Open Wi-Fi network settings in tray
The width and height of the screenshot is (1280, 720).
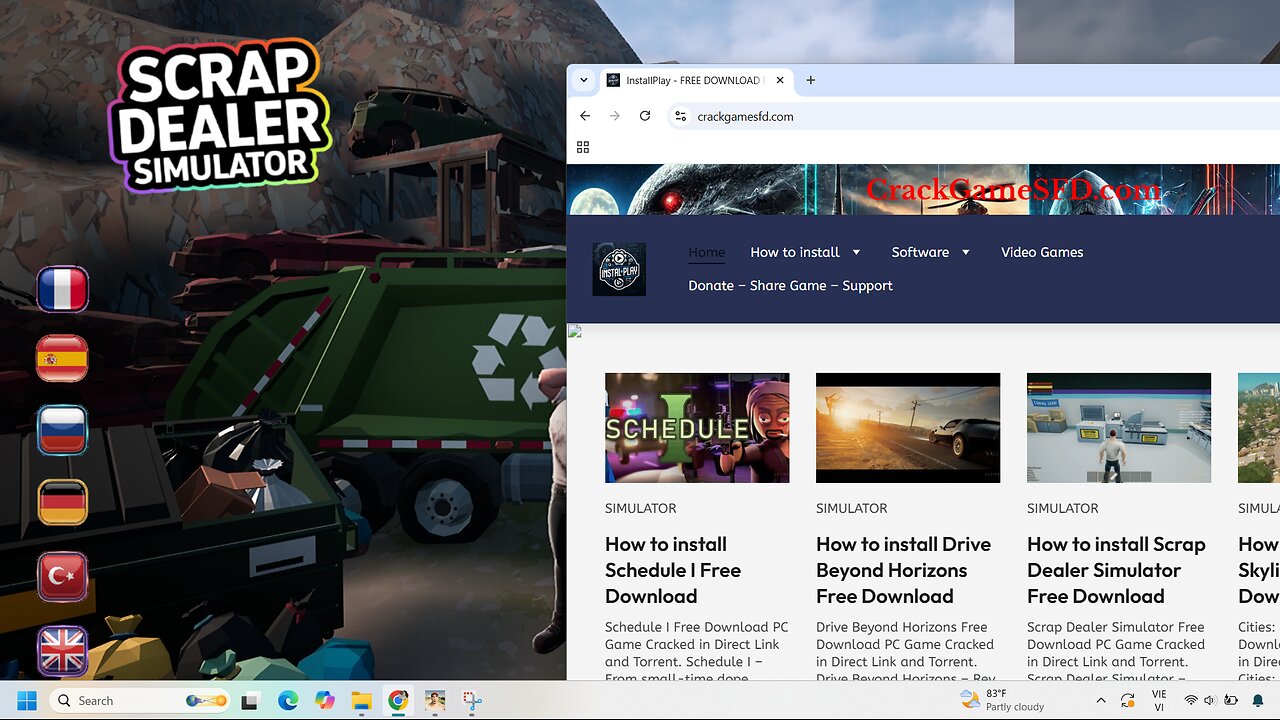(1191, 700)
